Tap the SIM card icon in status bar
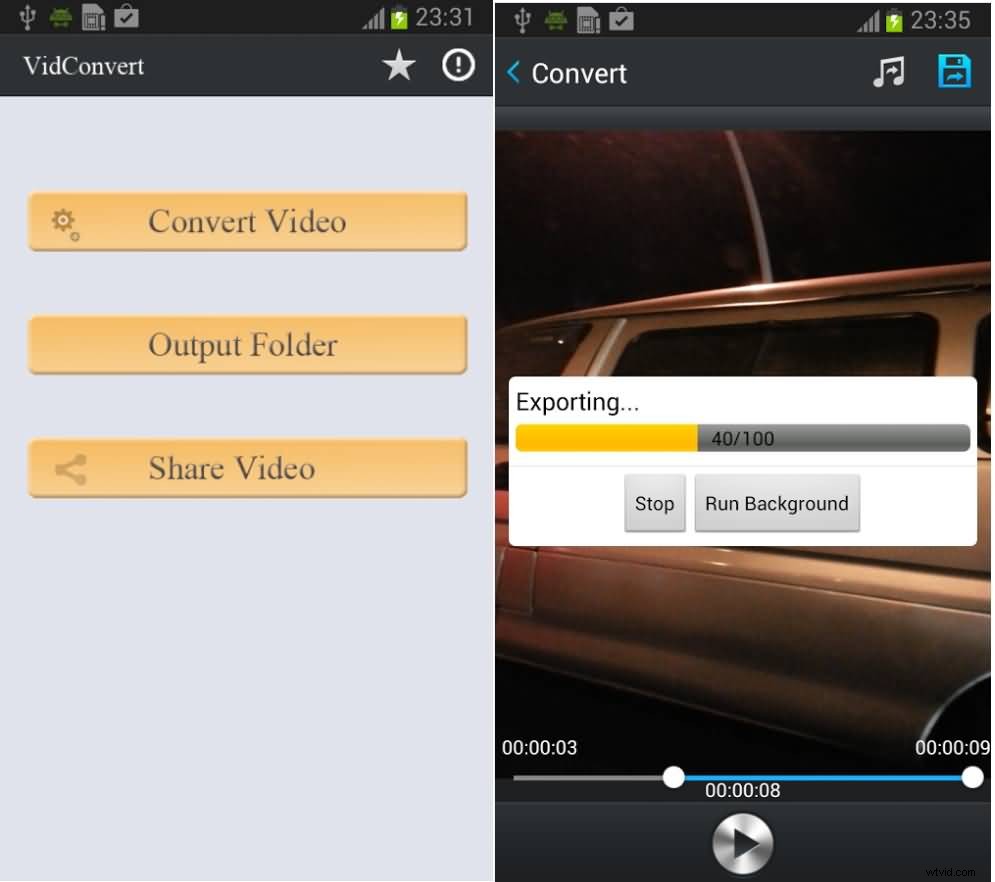 tap(94, 17)
